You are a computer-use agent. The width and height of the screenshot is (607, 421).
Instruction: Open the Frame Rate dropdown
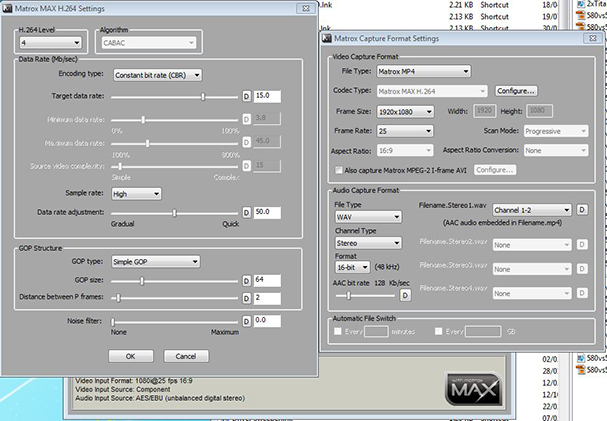(405, 131)
